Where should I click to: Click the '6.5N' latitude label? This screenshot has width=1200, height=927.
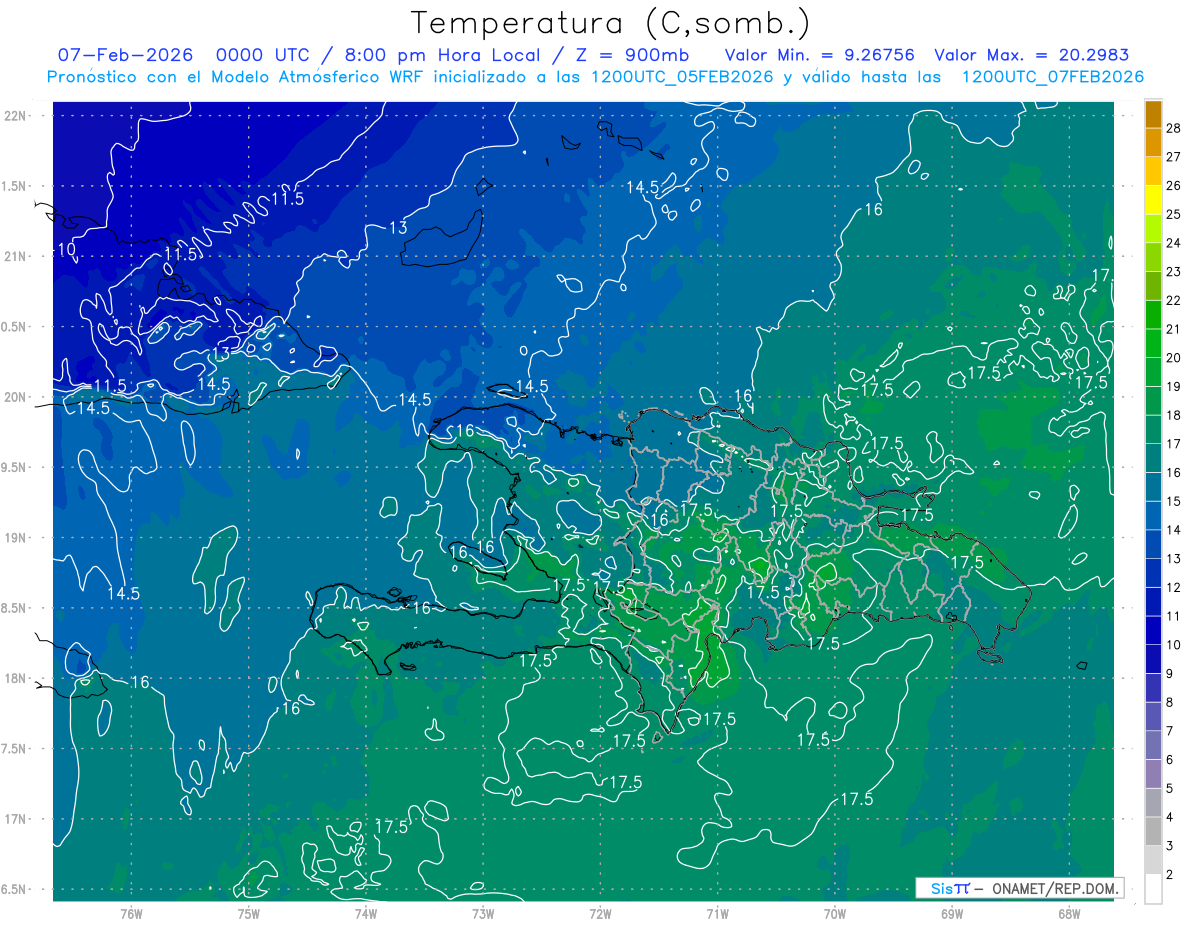[13, 889]
